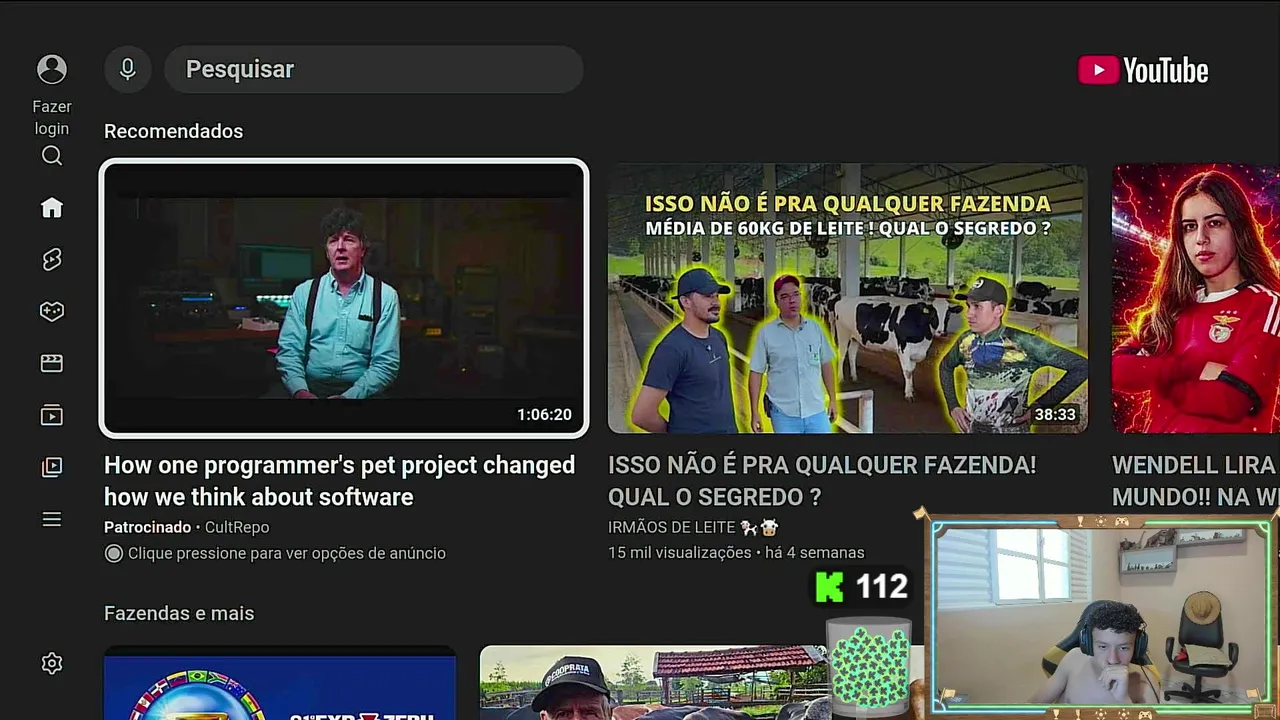Click the account avatar icon above Fazer login
This screenshot has width=1280, height=720.
pos(52,69)
